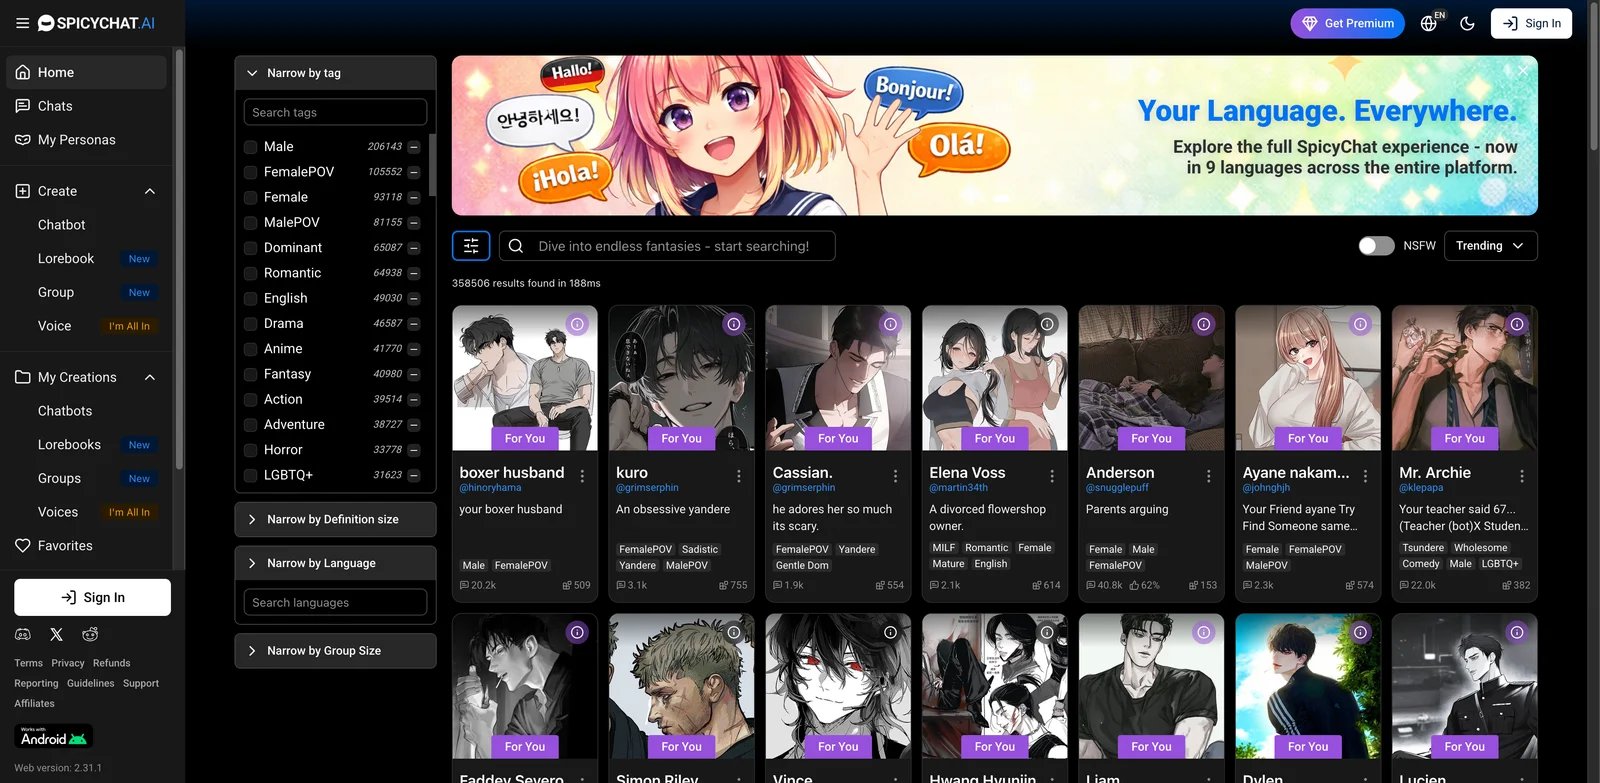Open the Privacy footer link
Screen dimensions: 1600x783
pos(68,663)
